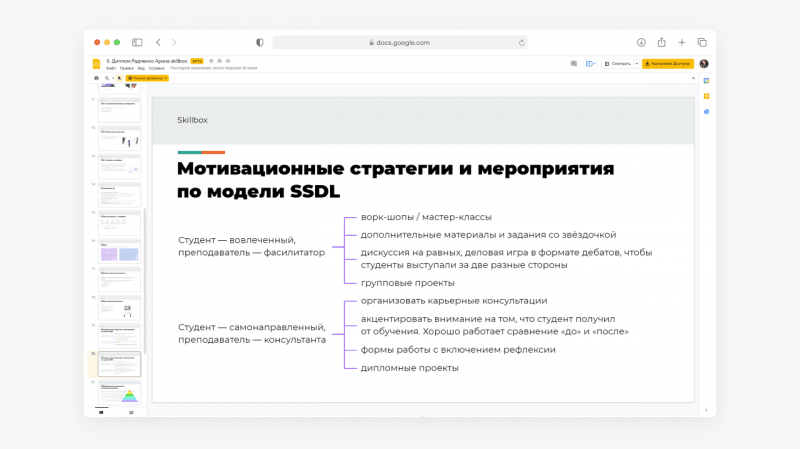Viewport: 800px width, 449px height.
Task: Select slide 11 thumbnail
Action: pos(119,110)
